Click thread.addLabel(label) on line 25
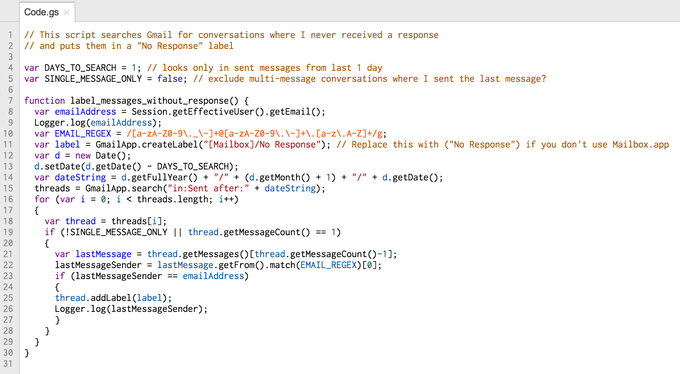 pos(113,298)
